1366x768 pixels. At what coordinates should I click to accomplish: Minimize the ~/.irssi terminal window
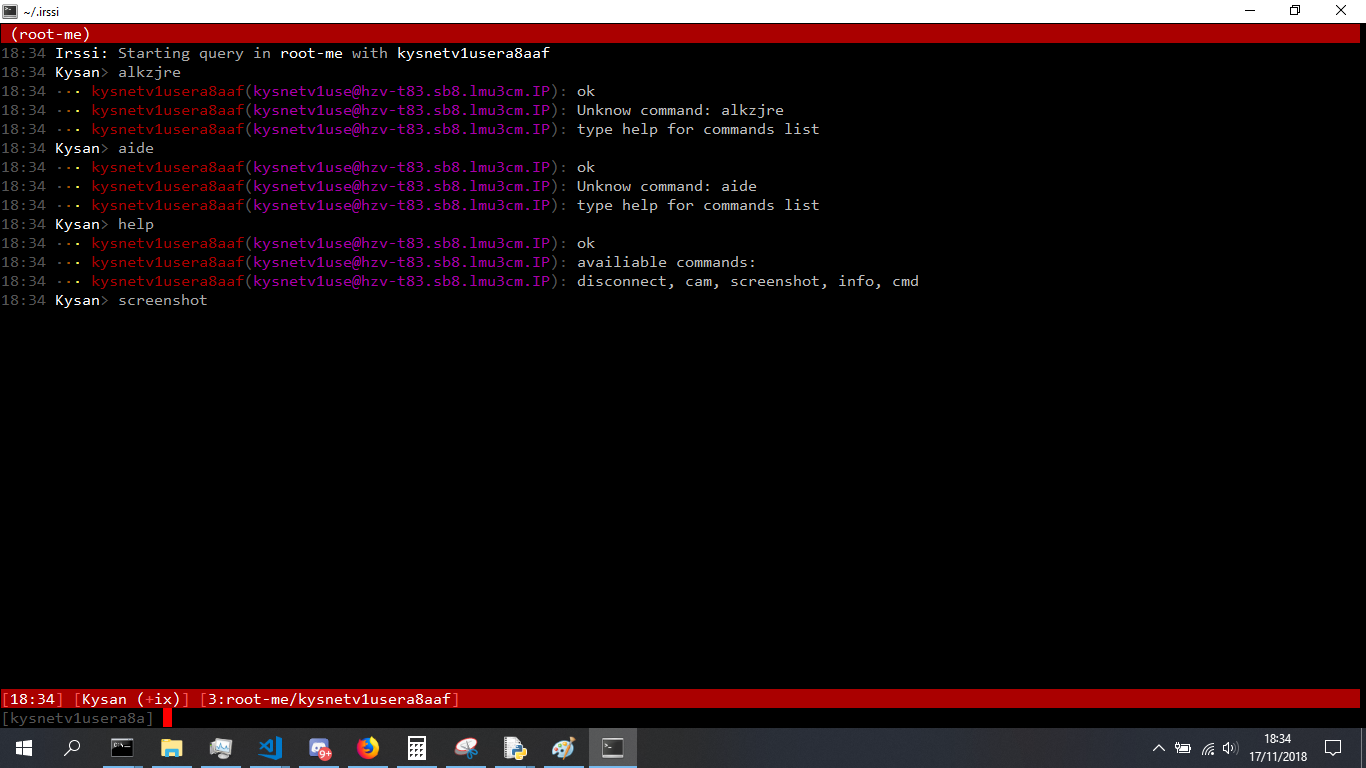[x=1250, y=11]
